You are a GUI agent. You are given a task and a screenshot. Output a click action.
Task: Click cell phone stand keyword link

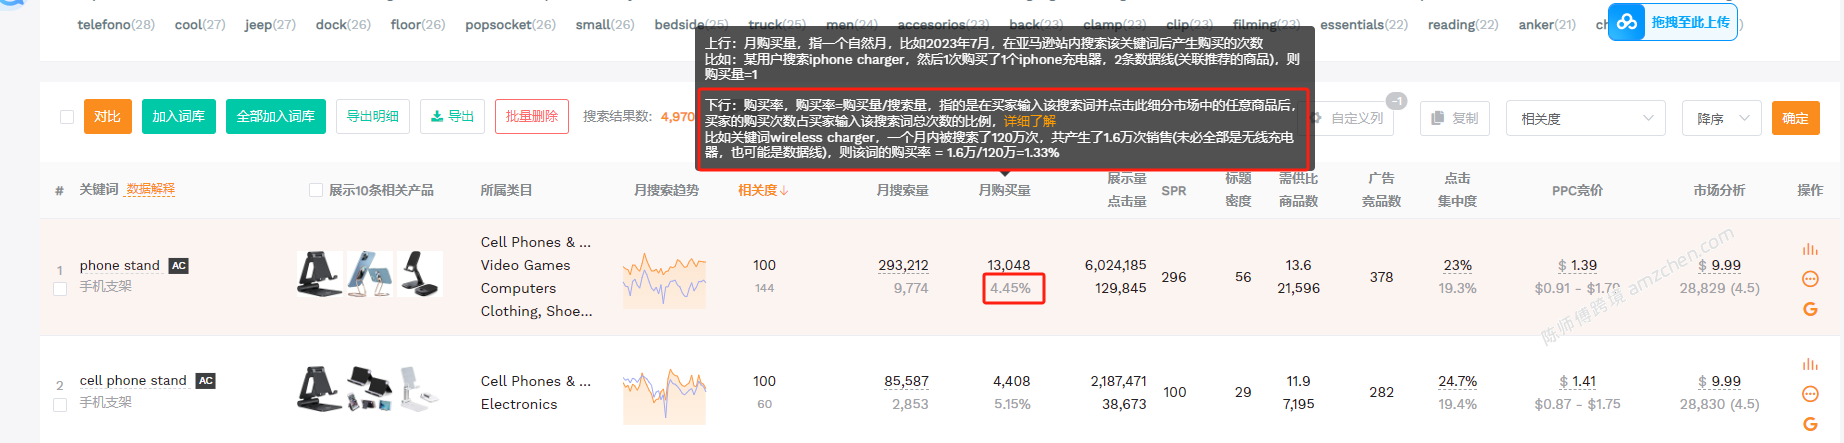coord(133,381)
